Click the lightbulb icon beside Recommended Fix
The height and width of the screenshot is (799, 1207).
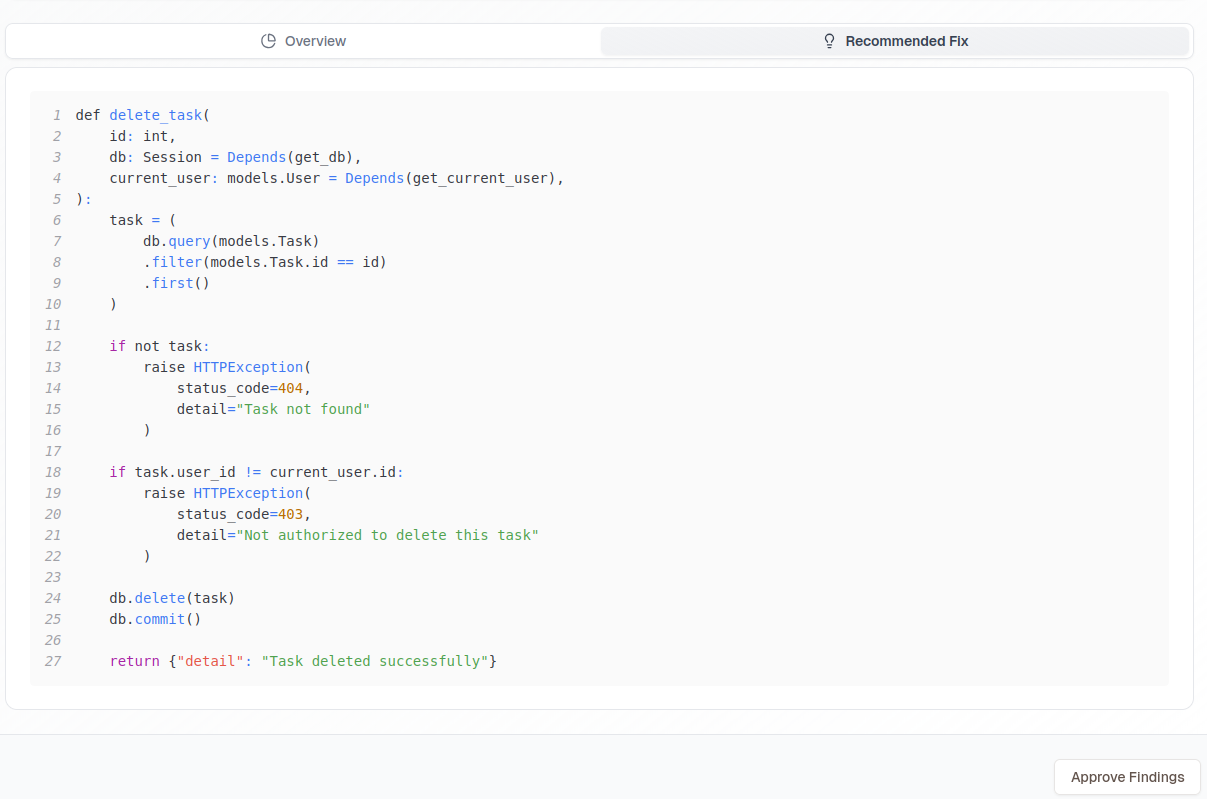[829, 41]
